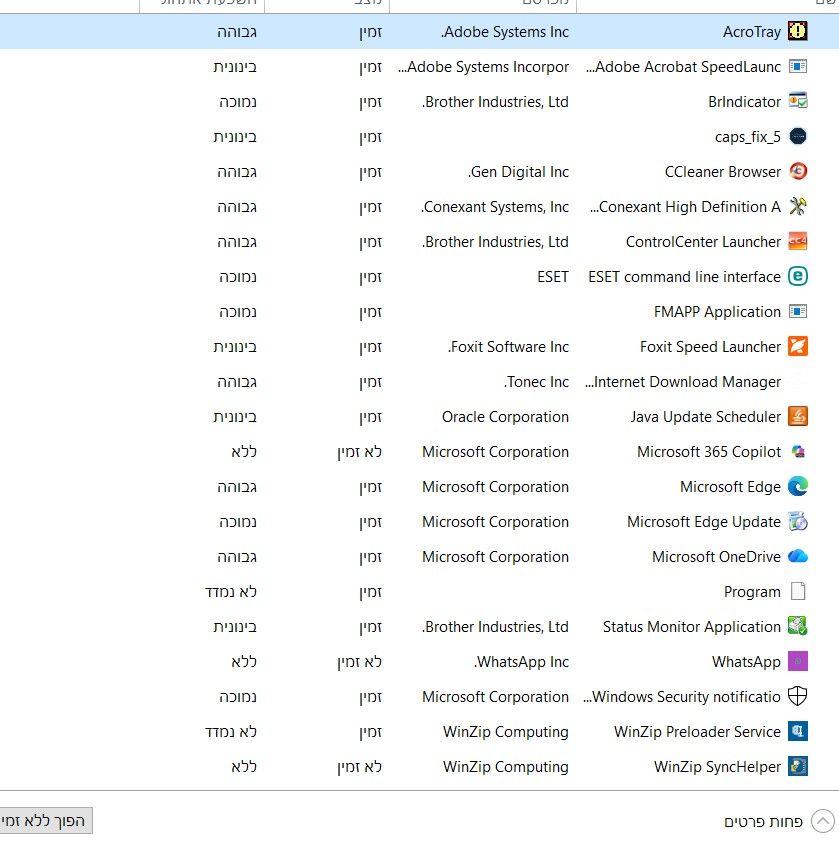Select the caps_fix_5 round icon

tap(797, 136)
